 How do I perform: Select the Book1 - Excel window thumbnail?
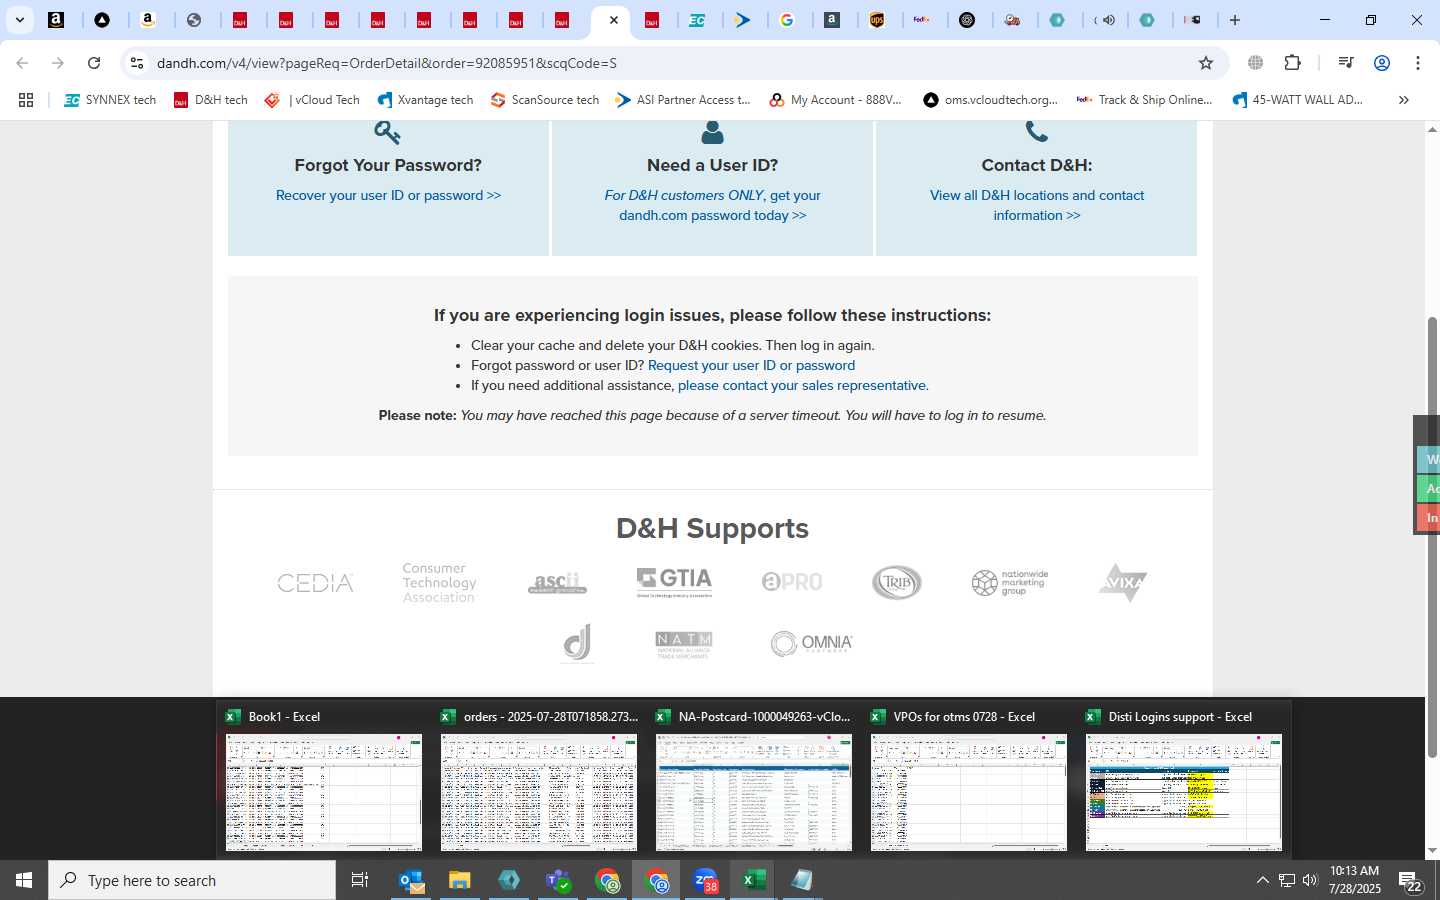pyautogui.click(x=323, y=781)
